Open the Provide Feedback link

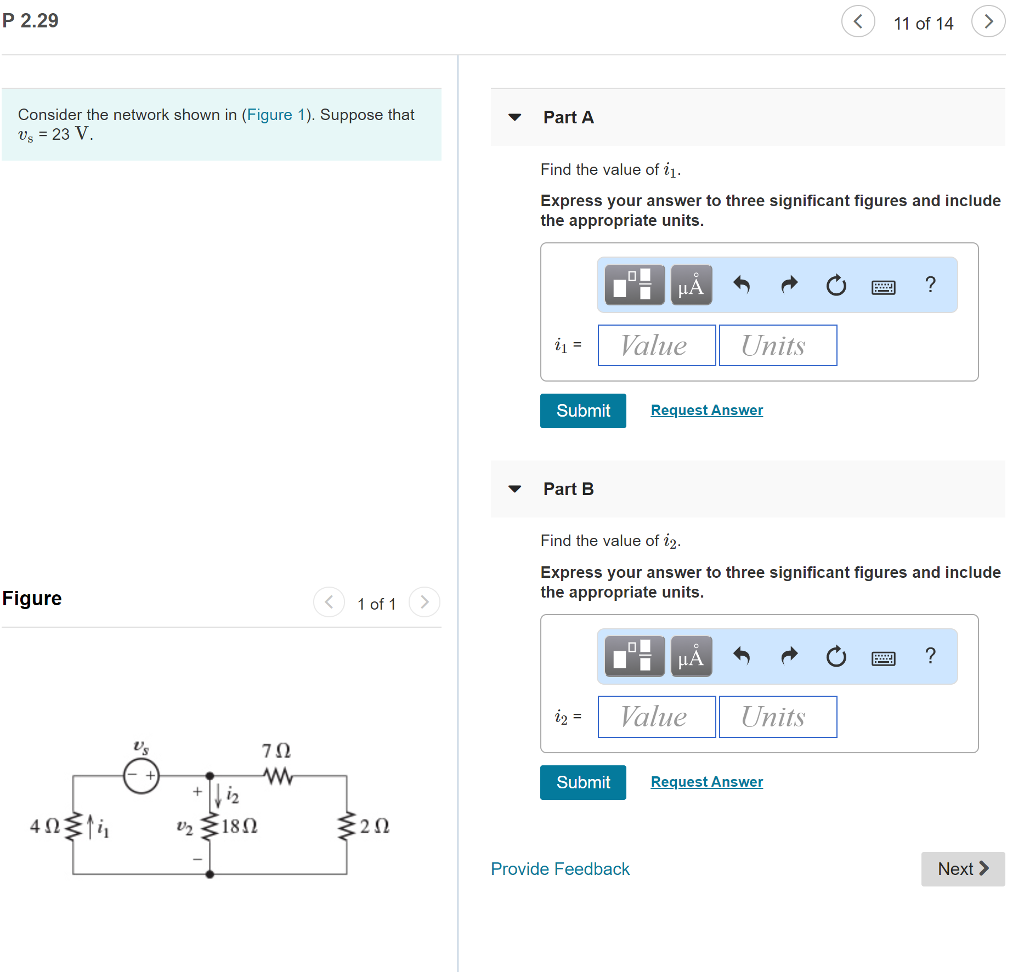coord(560,869)
